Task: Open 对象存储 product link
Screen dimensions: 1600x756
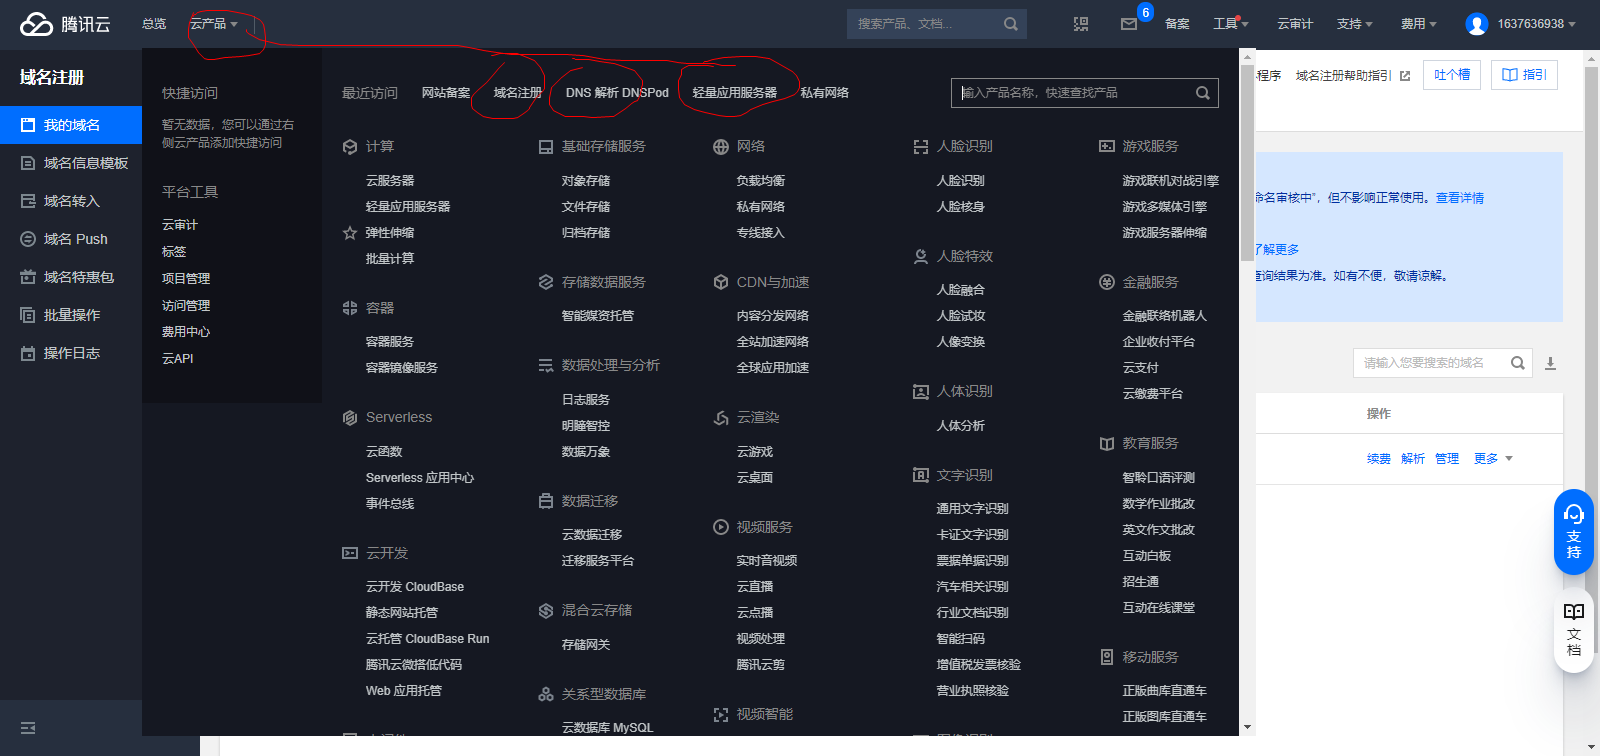Action: (x=586, y=181)
